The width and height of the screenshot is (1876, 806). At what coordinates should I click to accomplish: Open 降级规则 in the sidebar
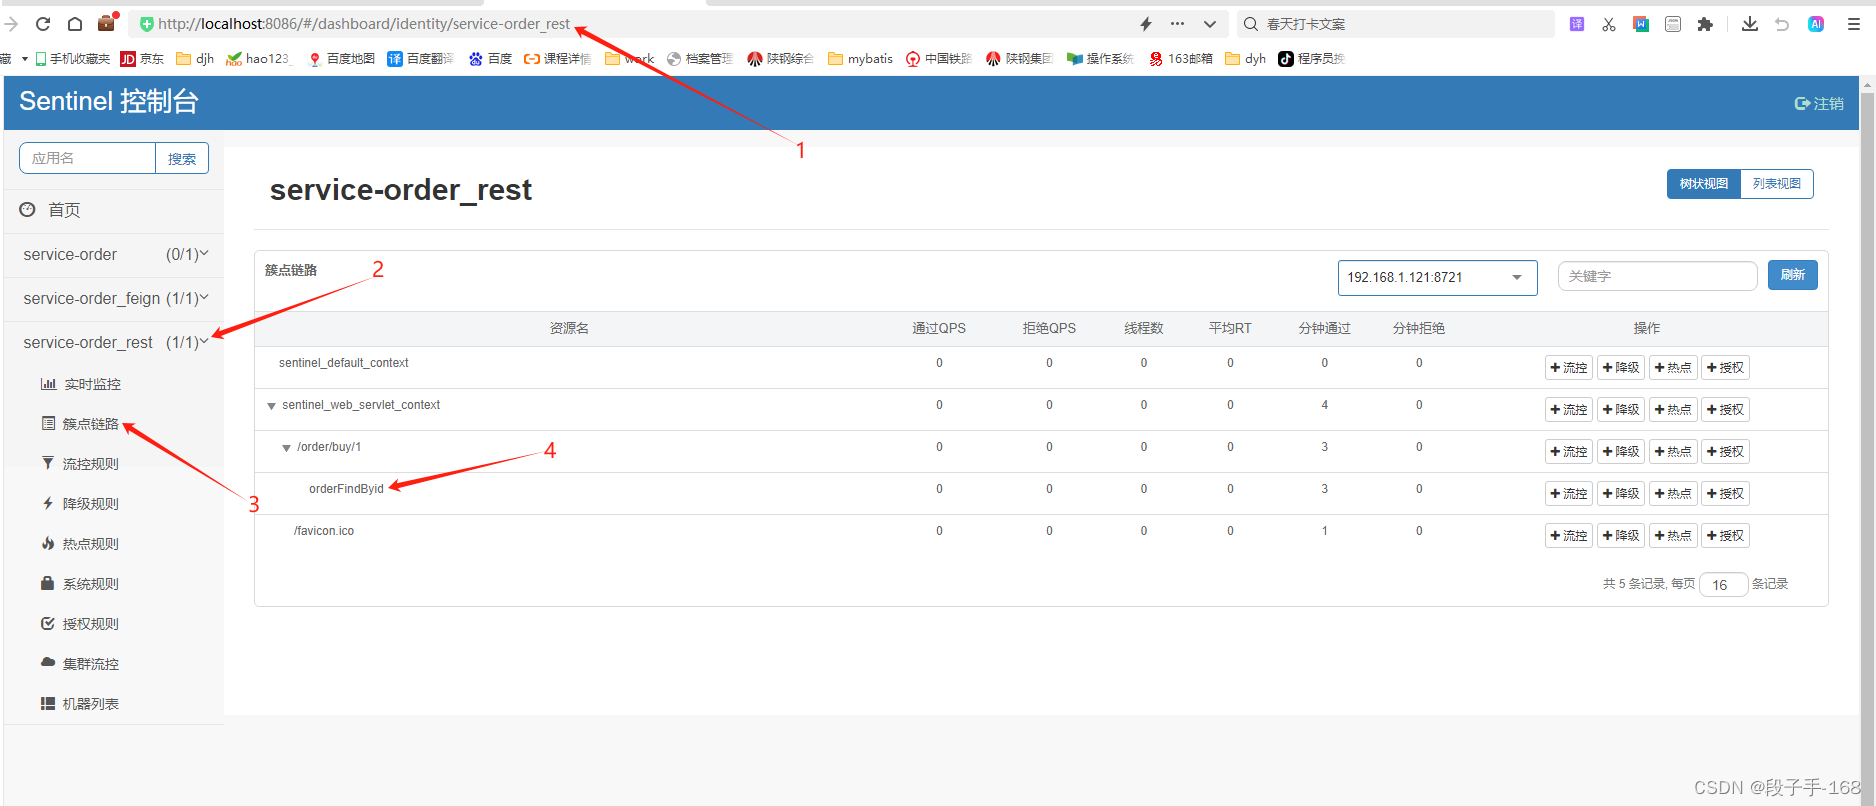pyautogui.click(x=80, y=504)
